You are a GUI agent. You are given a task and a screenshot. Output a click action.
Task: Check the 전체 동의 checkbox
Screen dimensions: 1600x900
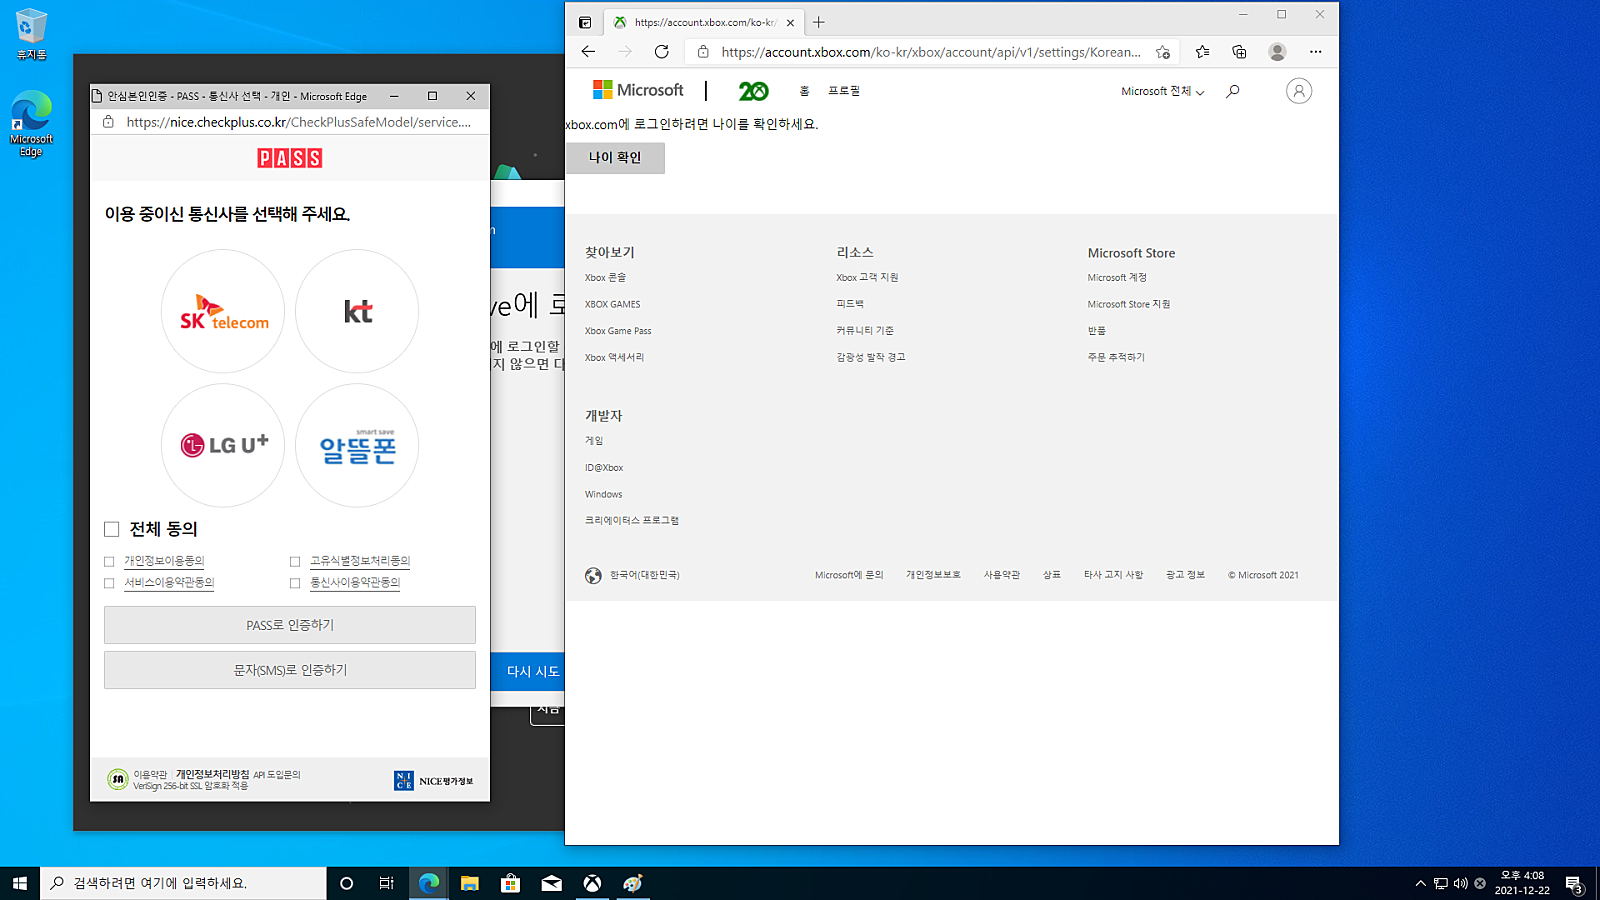(x=111, y=529)
